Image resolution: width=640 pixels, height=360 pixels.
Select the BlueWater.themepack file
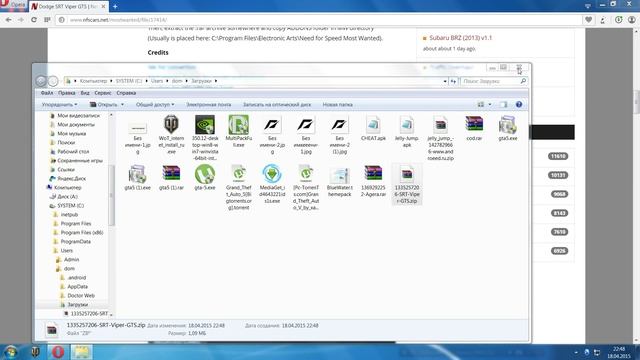[x=340, y=175]
